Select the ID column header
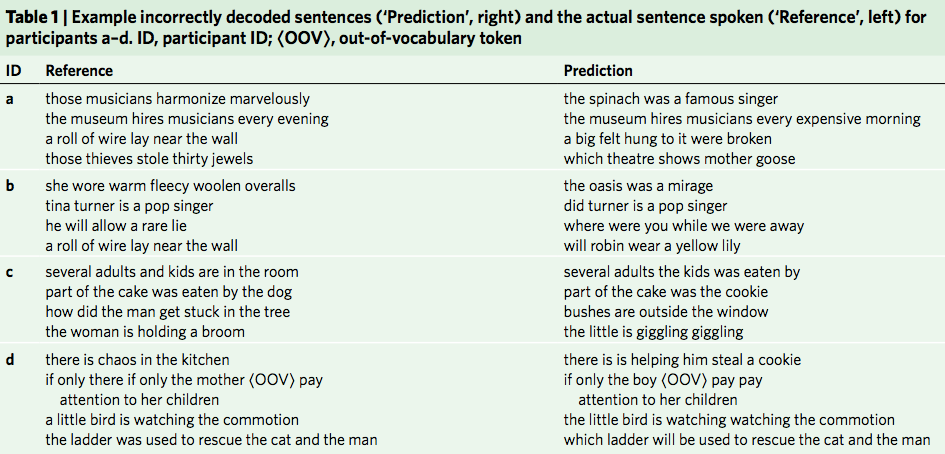 [x=13, y=71]
